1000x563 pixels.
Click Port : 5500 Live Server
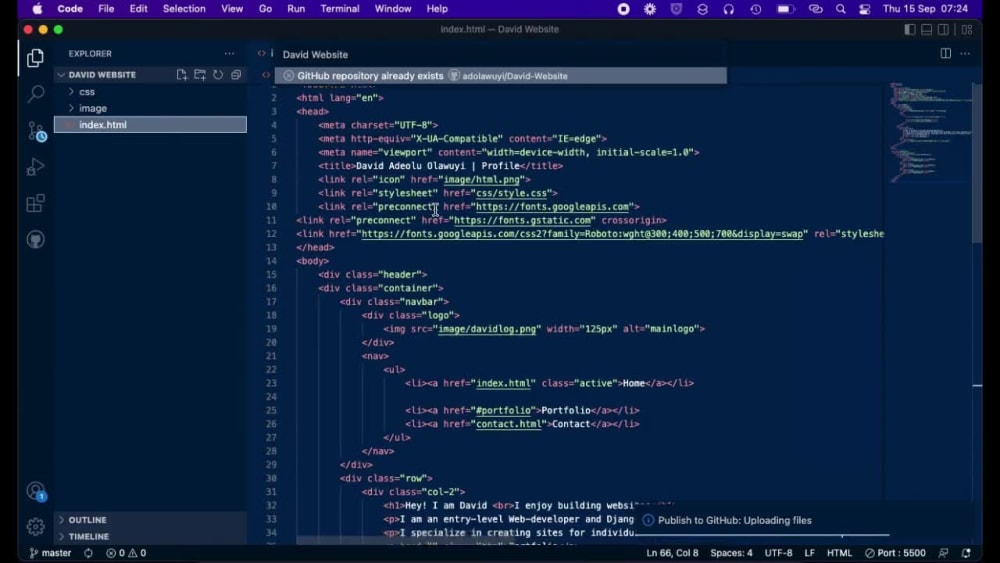(895, 553)
